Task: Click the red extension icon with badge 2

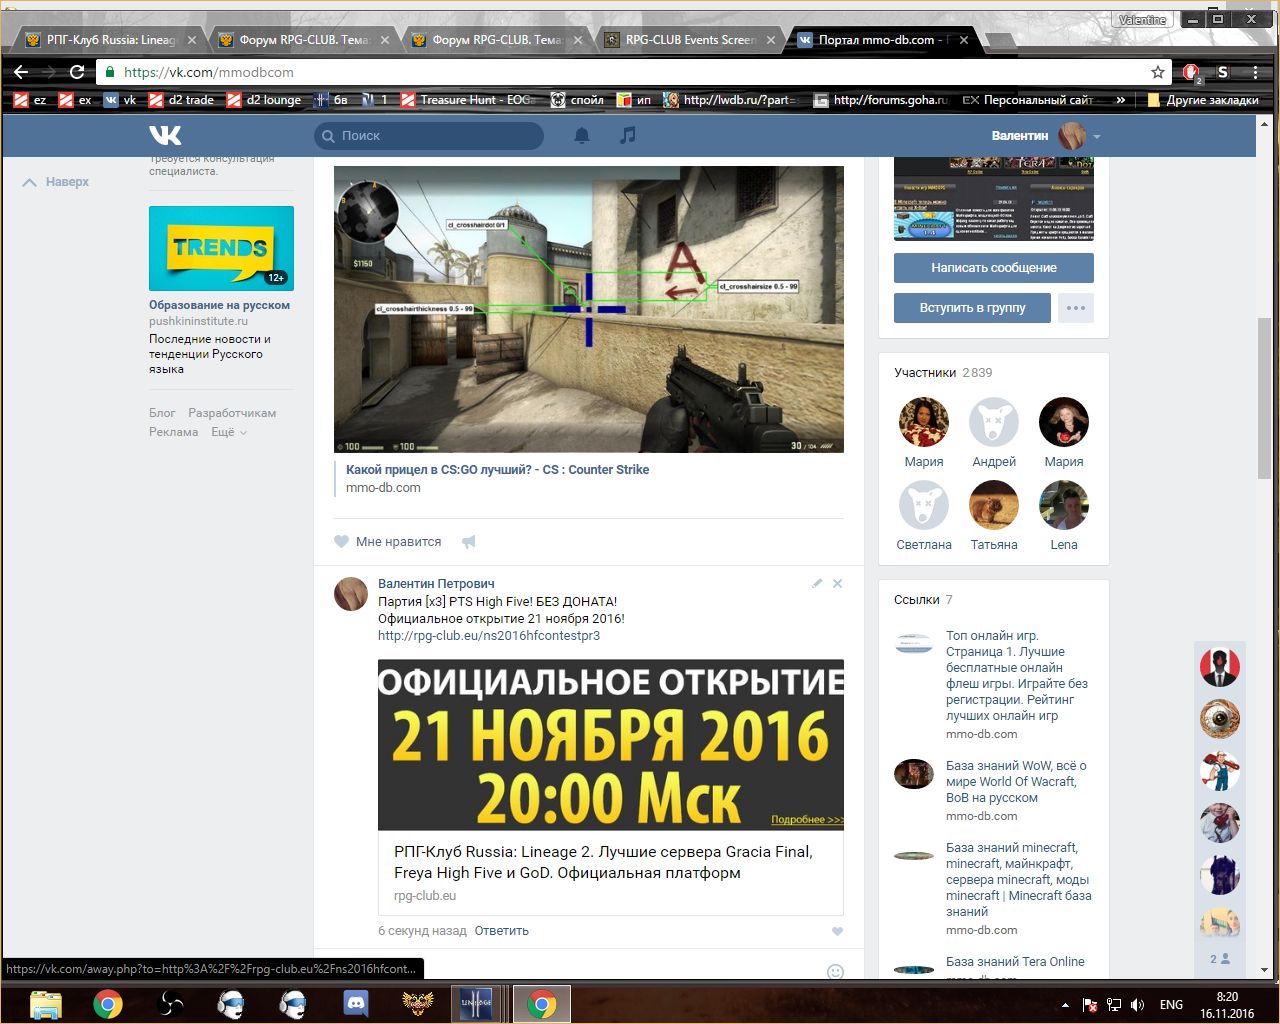Action: pos(1192,73)
